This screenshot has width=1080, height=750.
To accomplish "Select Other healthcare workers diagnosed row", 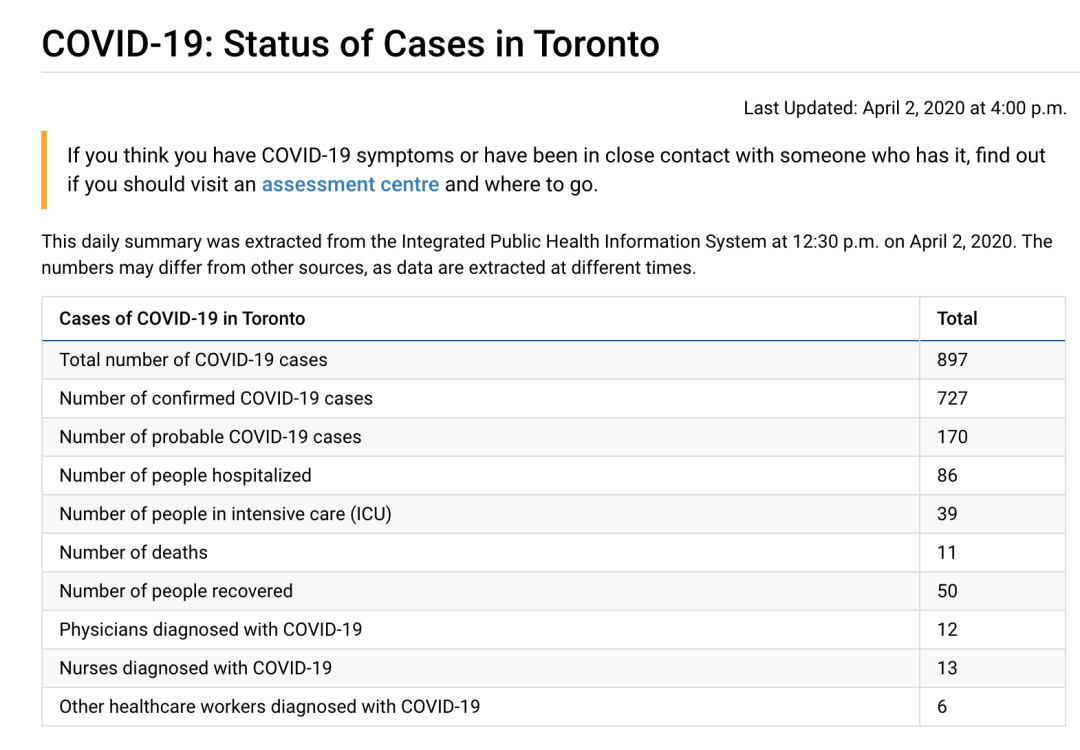I will pyautogui.click(x=553, y=707).
